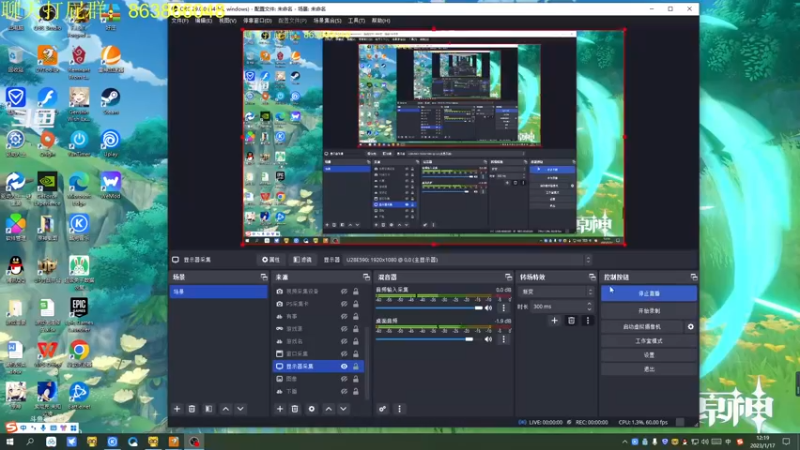
Task: Unlock the 窗口采集 source
Action: [x=356, y=354]
